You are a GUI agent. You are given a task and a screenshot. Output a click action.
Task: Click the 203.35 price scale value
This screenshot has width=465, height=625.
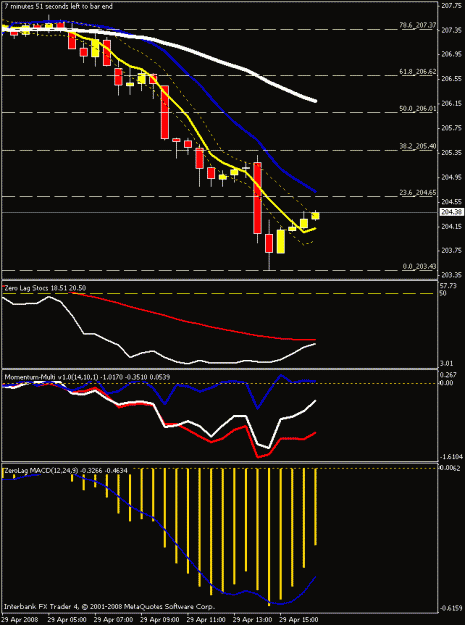(453, 275)
